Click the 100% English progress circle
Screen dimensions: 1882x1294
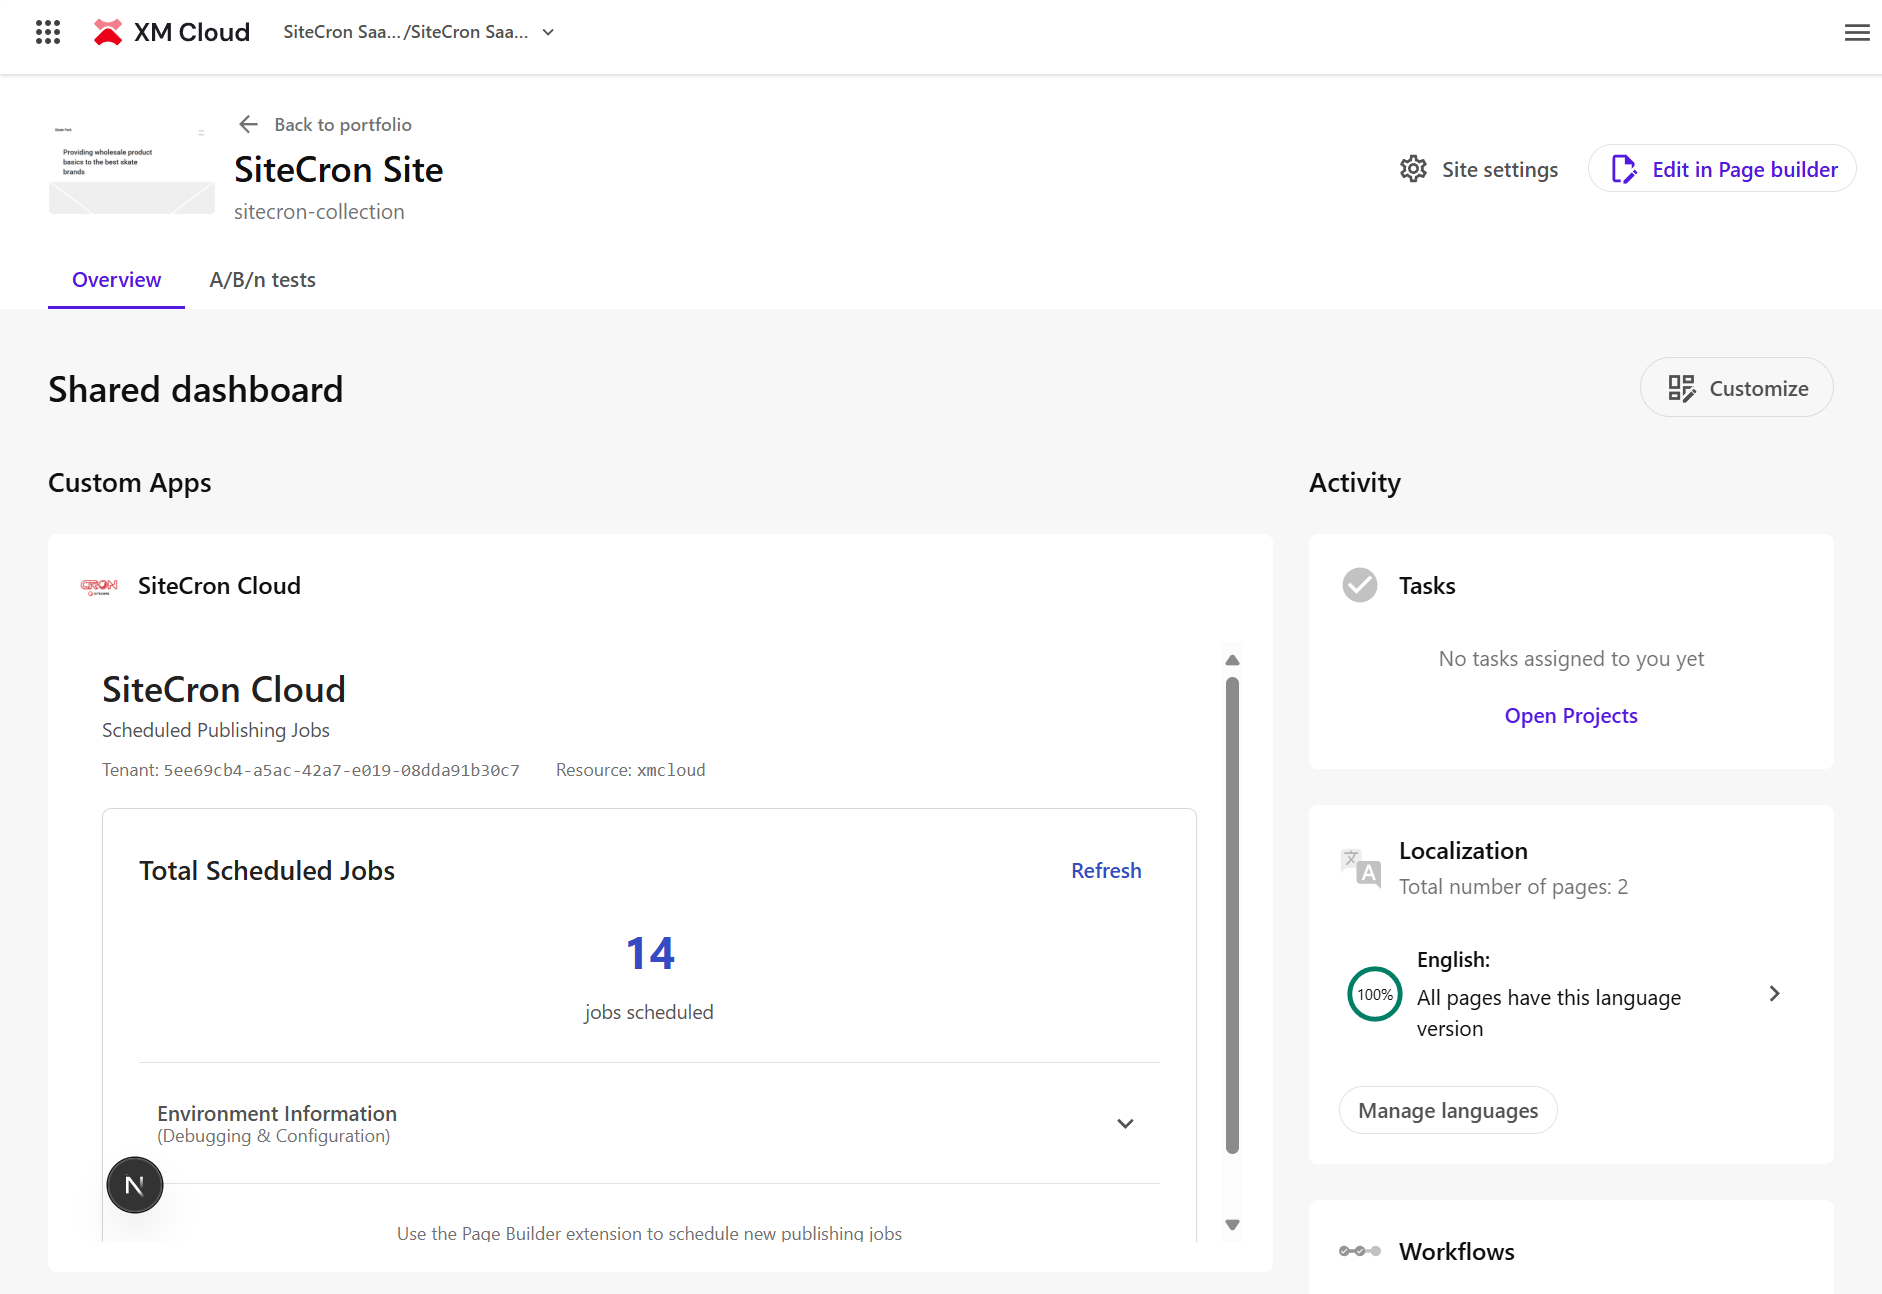1375,994
